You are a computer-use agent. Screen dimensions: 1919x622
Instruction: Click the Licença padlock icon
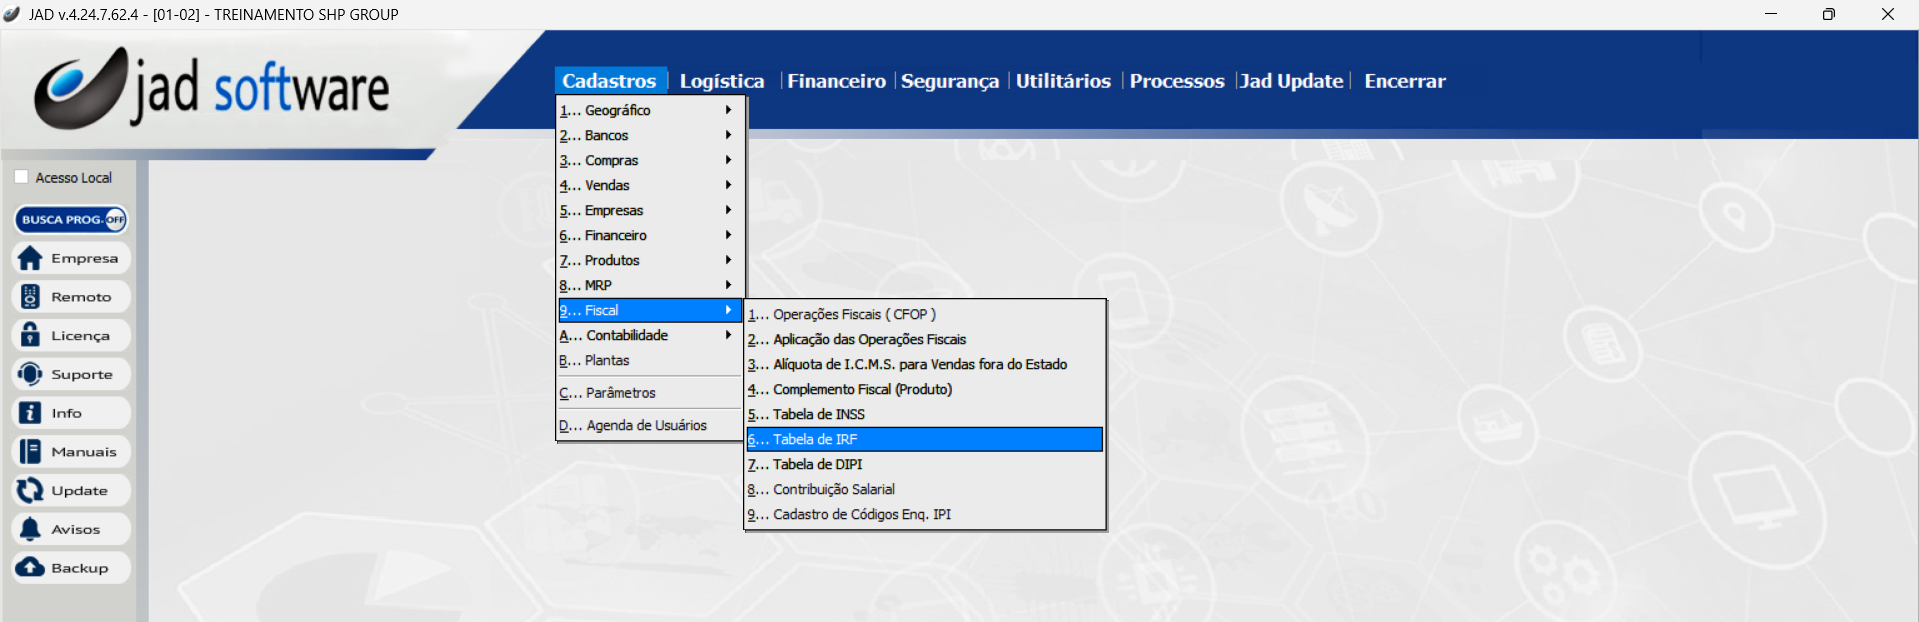tap(31, 335)
